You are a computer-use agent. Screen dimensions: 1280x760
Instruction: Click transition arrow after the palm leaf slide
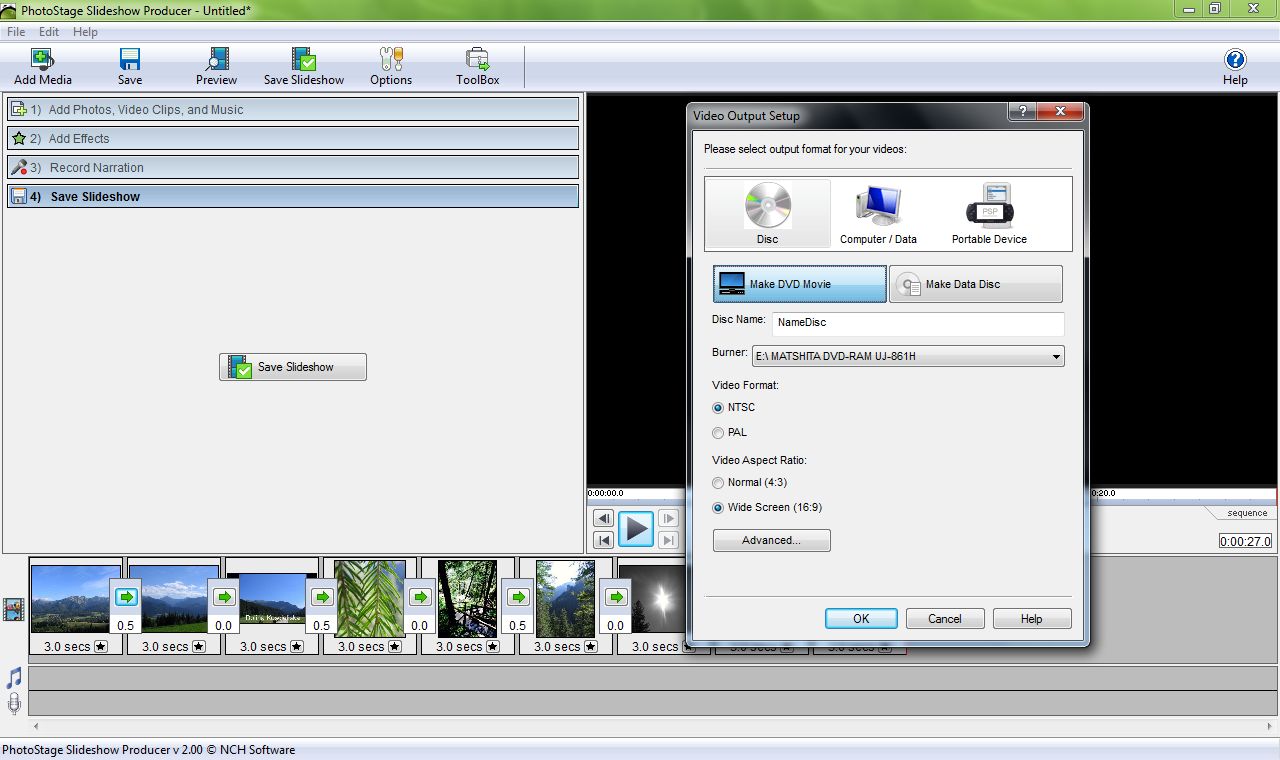point(420,597)
